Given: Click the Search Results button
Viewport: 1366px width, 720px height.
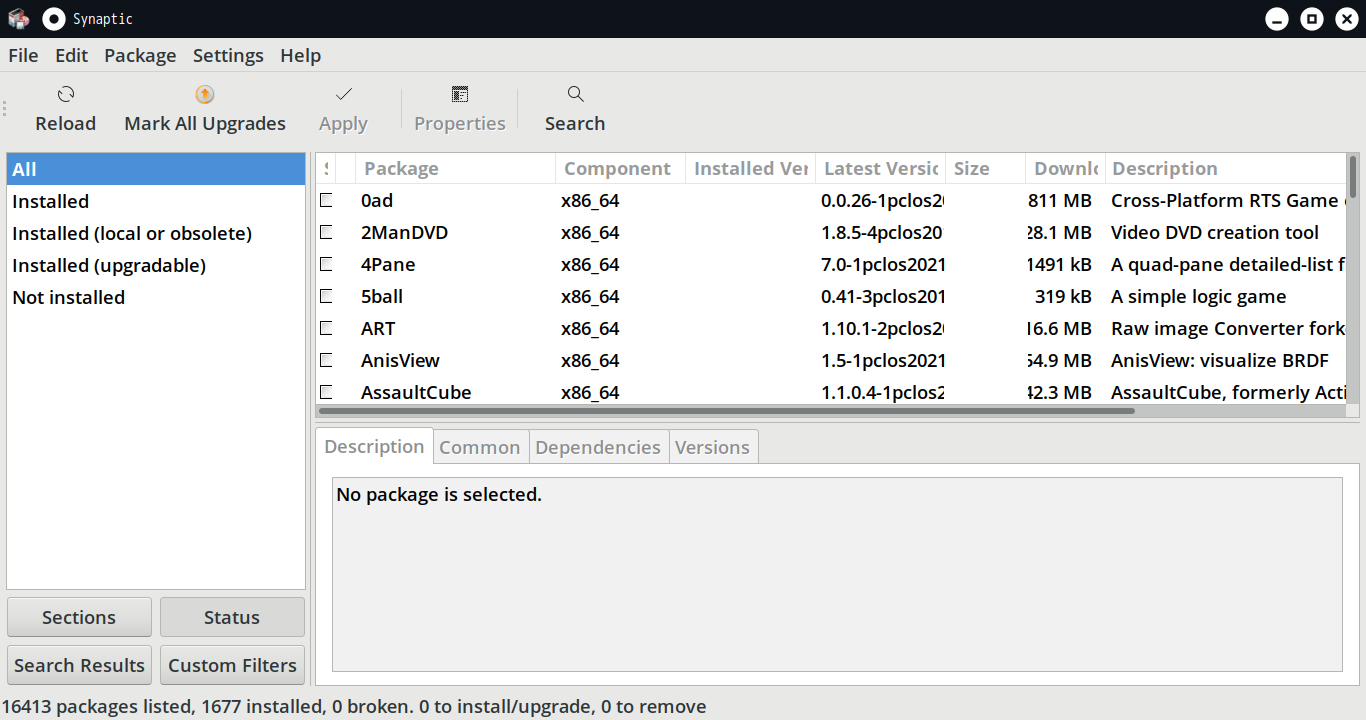Looking at the screenshot, I should point(79,665).
